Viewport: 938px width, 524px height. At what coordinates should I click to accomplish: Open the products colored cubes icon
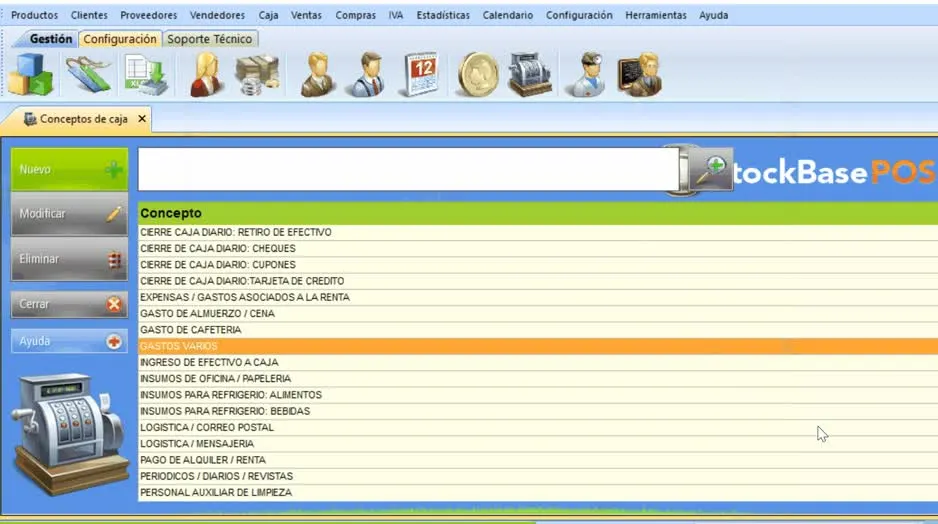(30, 75)
